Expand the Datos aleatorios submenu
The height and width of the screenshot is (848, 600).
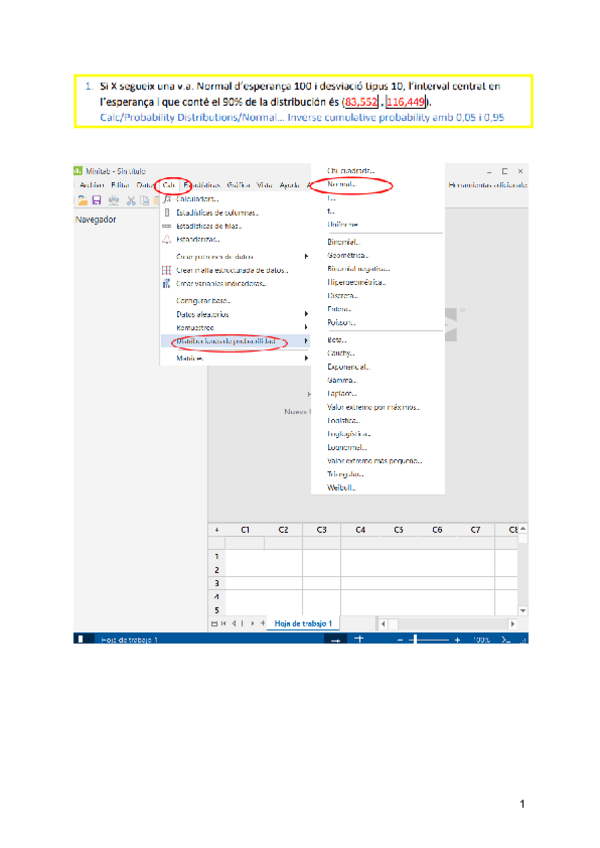(306, 314)
